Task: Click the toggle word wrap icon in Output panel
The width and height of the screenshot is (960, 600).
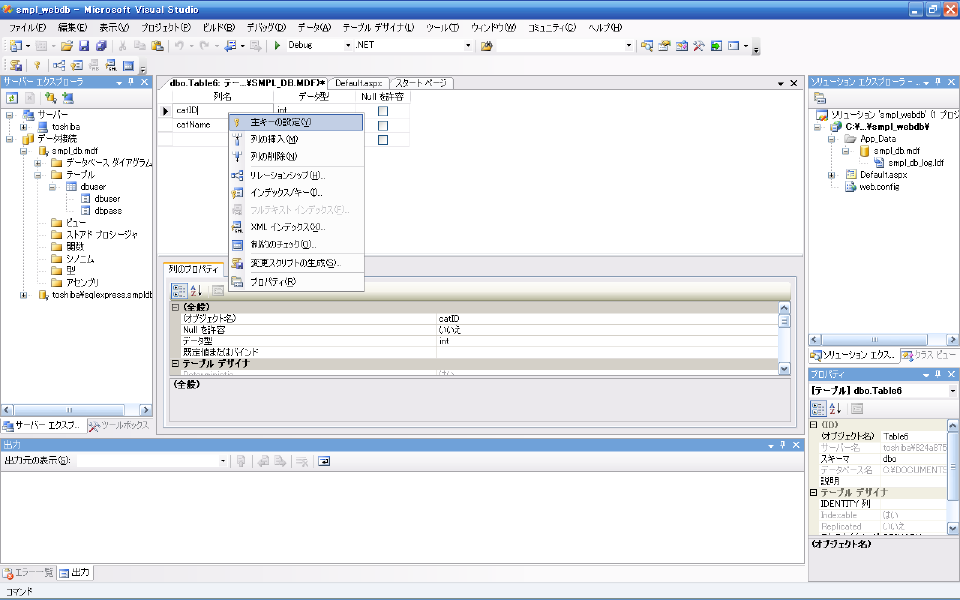Action: [324, 461]
